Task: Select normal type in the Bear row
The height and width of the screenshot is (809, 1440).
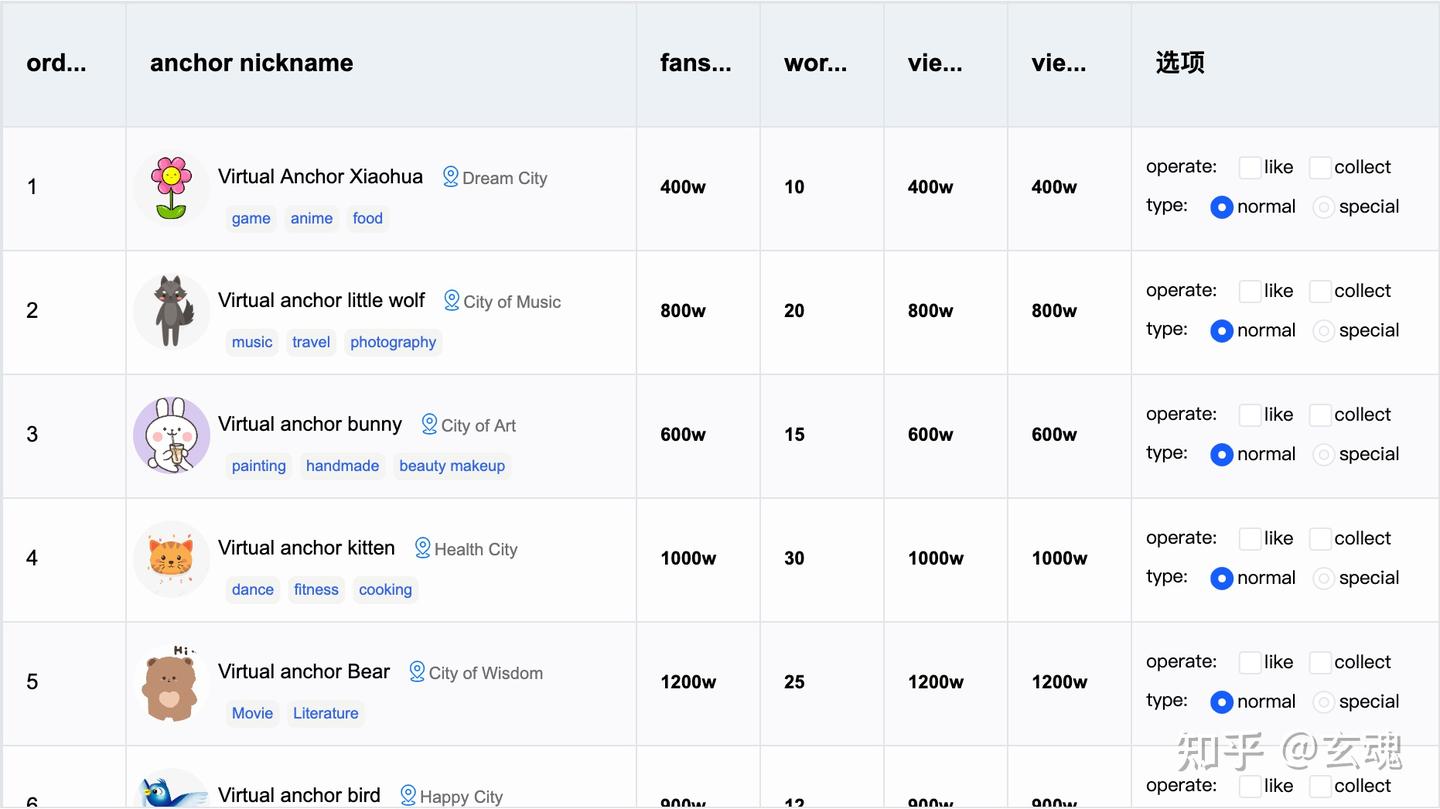Action: [1221, 702]
